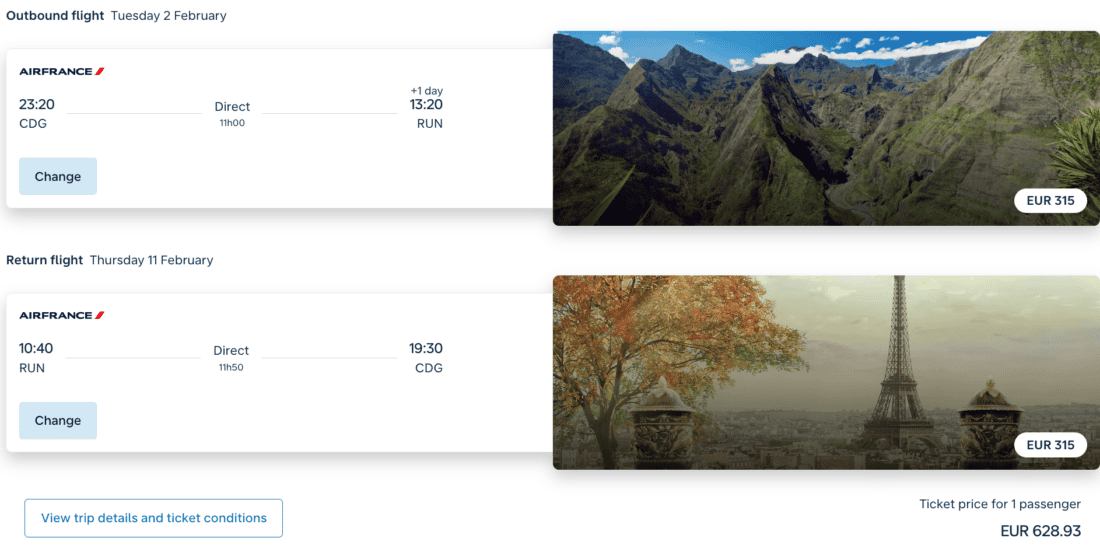Click the +1 day arrival indicator
The height and width of the screenshot is (552, 1100).
[427, 90]
